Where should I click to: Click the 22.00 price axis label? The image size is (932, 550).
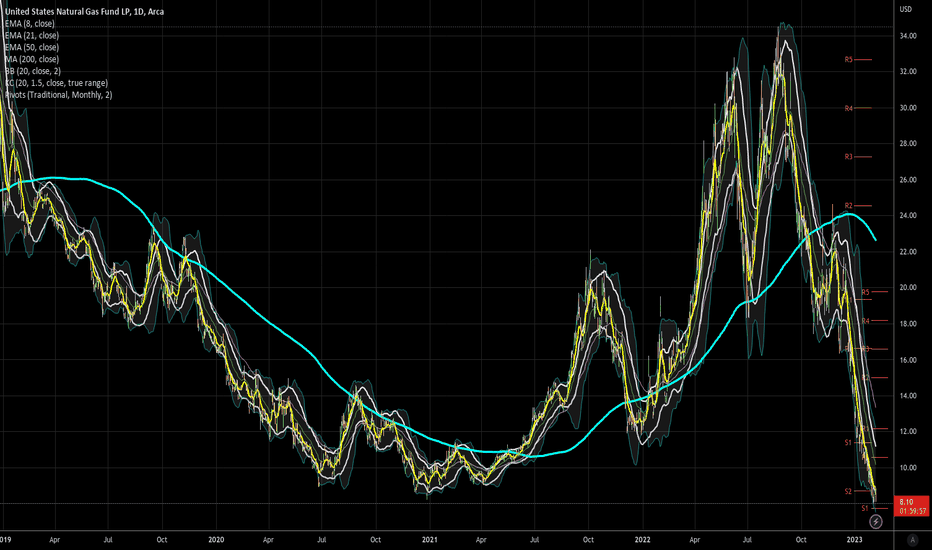pyautogui.click(x=908, y=252)
